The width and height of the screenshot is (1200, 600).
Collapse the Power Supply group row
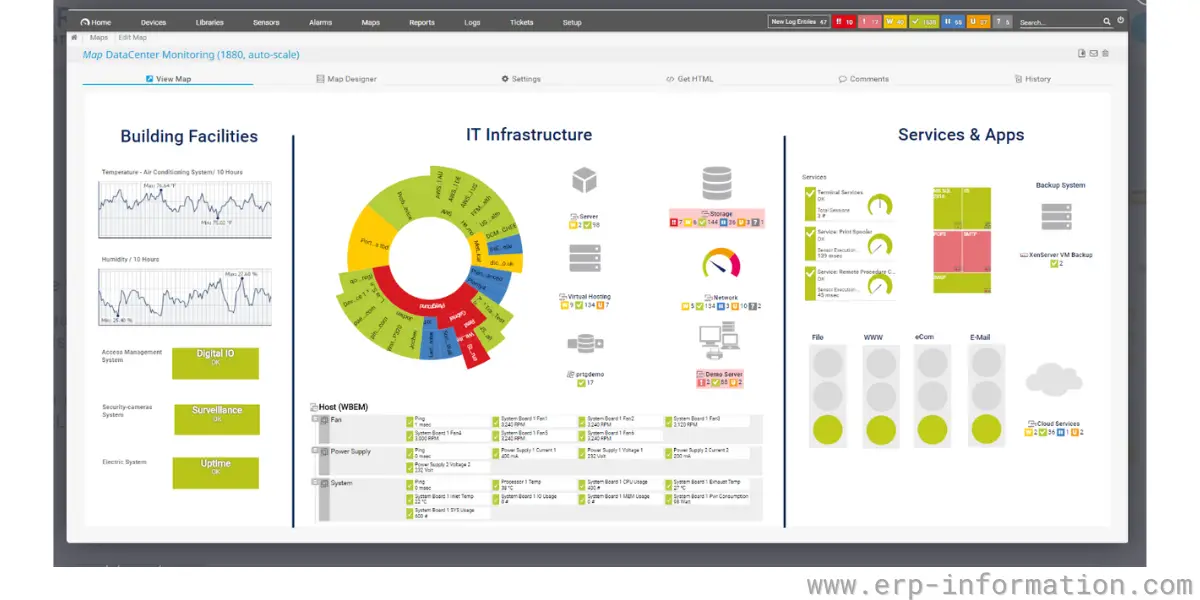coord(315,450)
